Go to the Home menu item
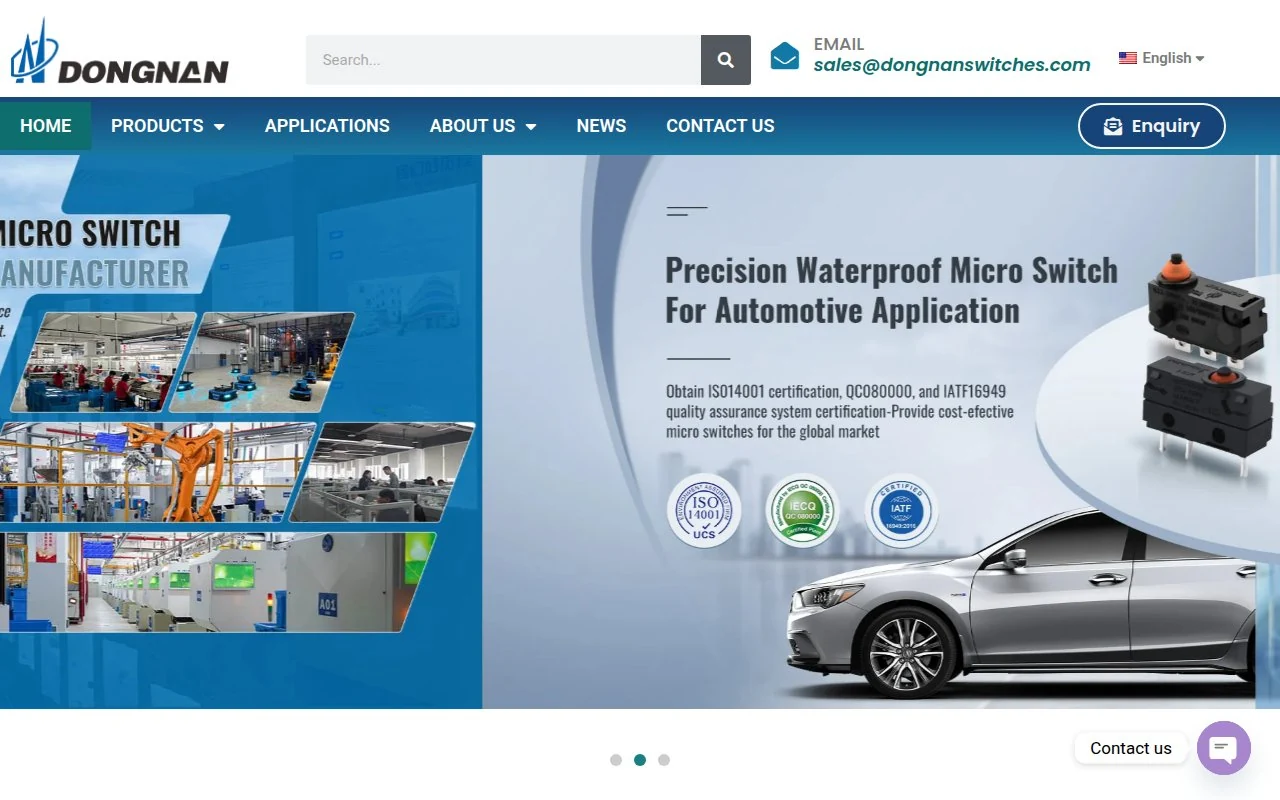The width and height of the screenshot is (1280, 800). point(46,126)
